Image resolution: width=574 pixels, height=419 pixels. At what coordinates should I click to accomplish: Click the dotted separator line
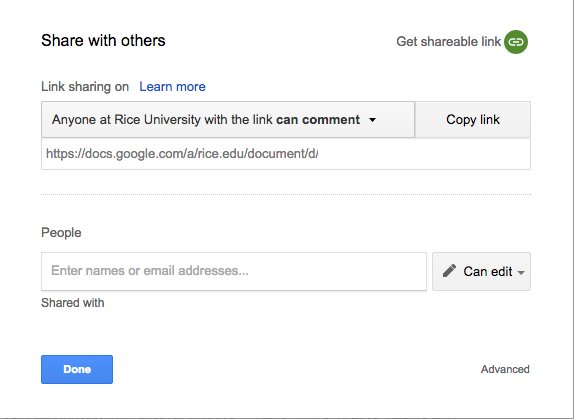pos(286,195)
